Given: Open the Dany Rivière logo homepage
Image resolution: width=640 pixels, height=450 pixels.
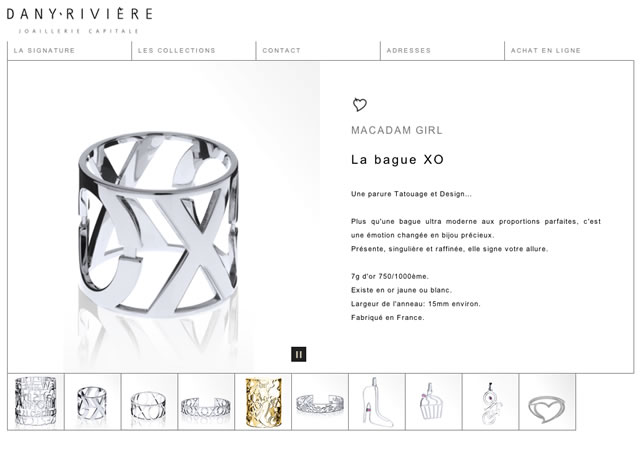Looking at the screenshot, I should [x=80, y=20].
